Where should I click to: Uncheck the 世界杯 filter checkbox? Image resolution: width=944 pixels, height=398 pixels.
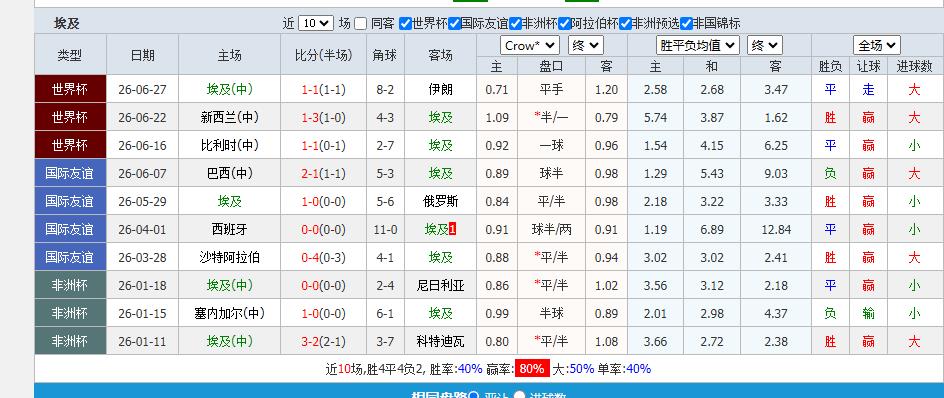click(x=405, y=23)
